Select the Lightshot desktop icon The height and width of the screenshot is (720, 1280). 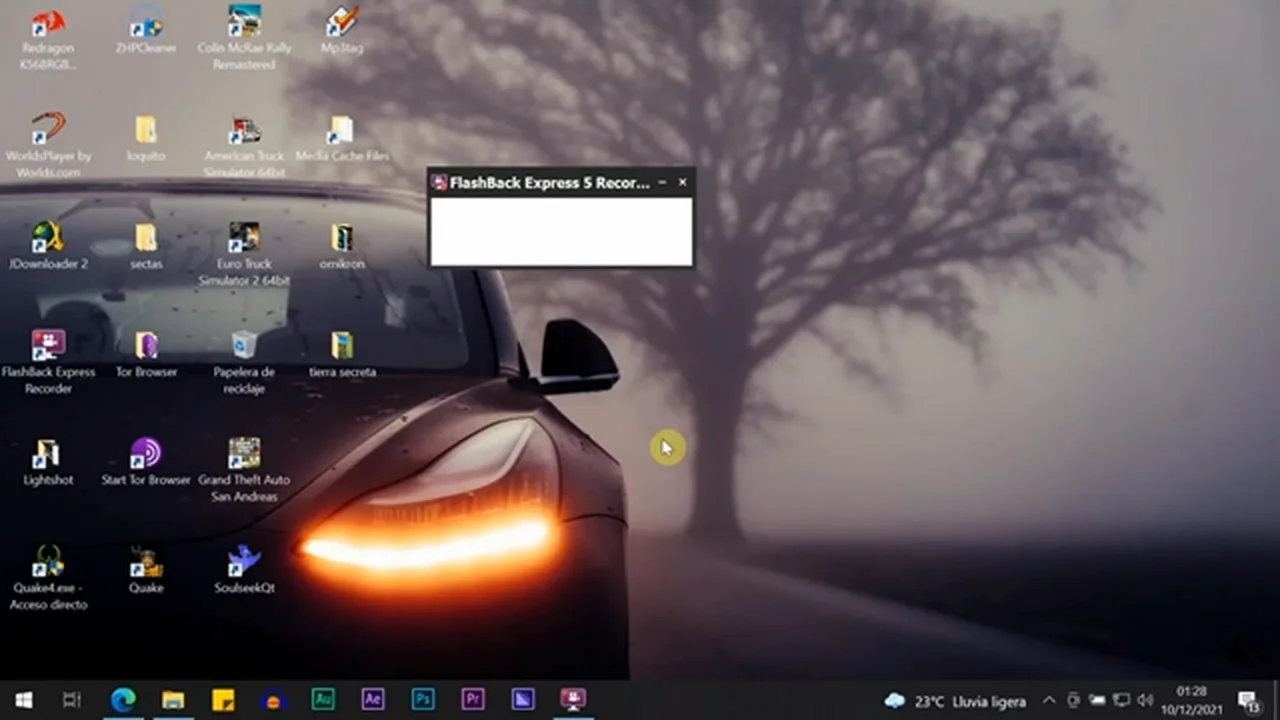coord(47,455)
